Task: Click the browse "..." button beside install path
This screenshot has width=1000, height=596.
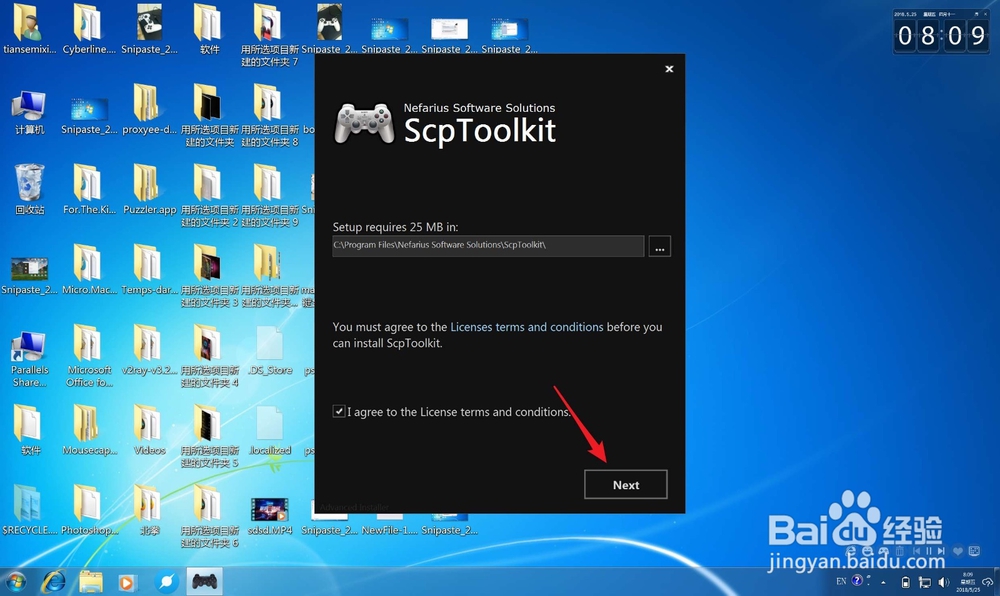Action: pos(659,246)
